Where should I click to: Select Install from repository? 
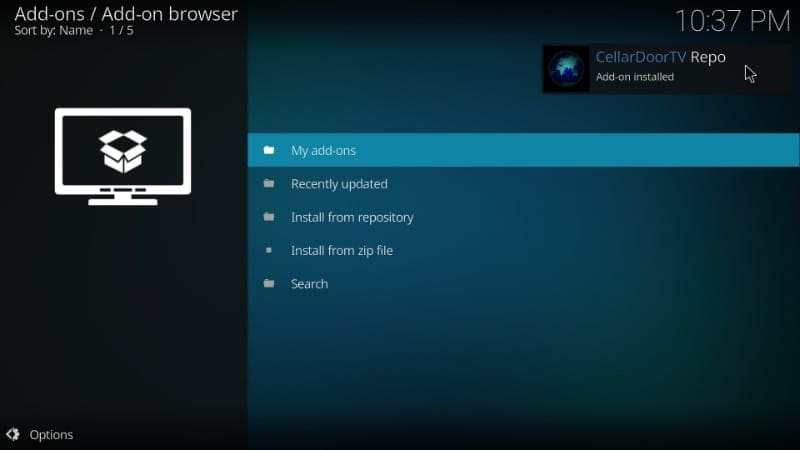(x=523, y=217)
